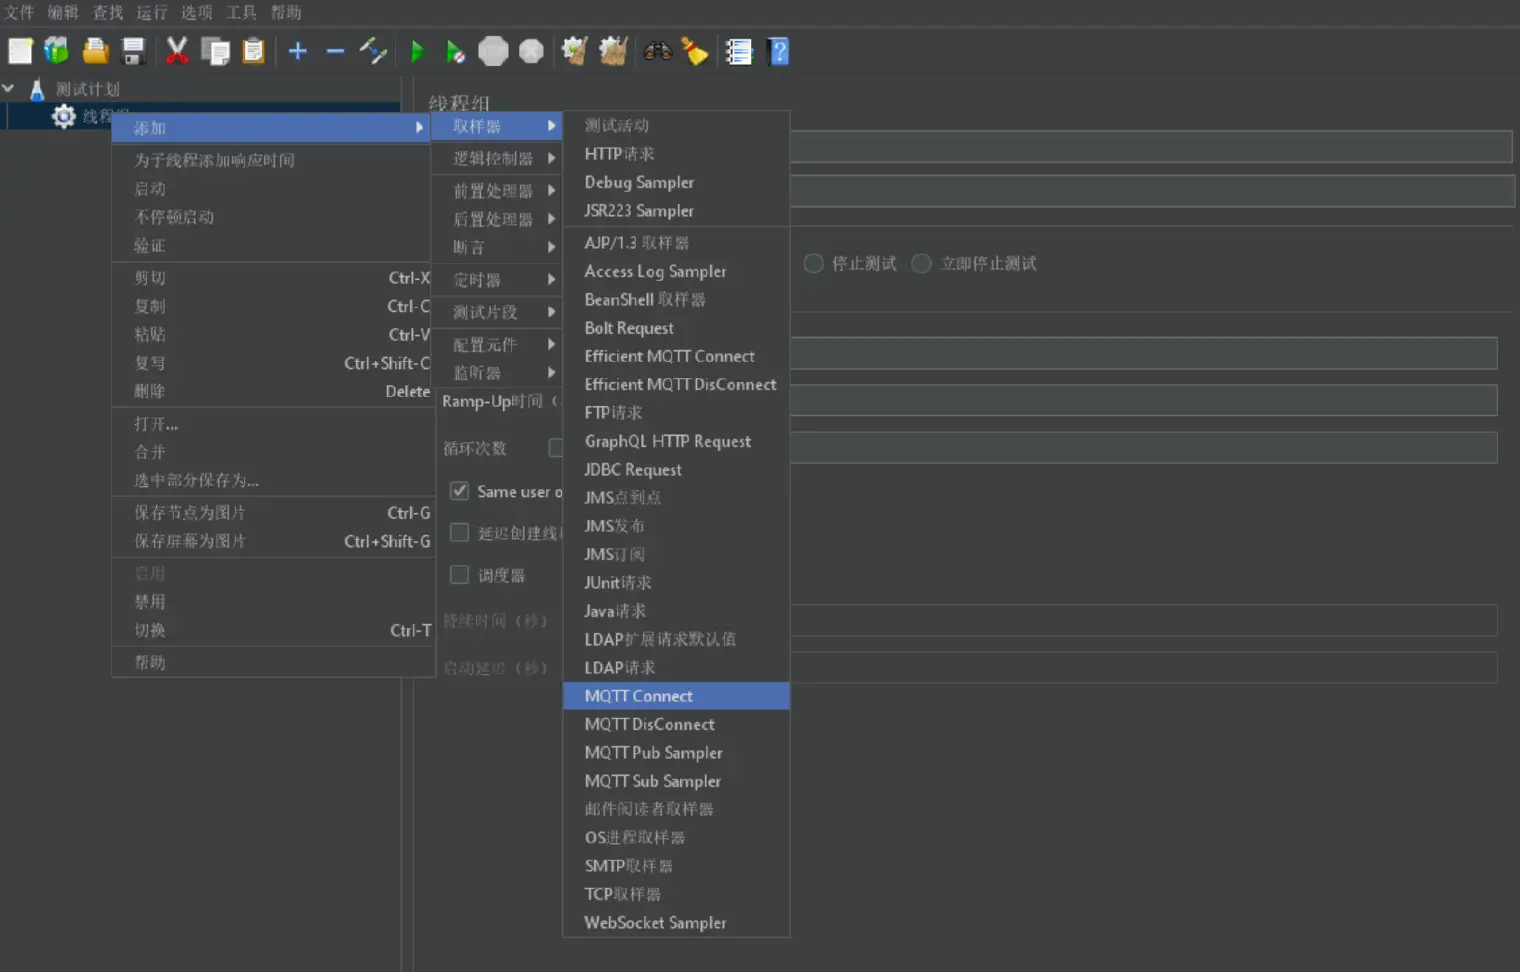Image resolution: width=1520 pixels, height=972 pixels.
Task: Expand the 前置处理器 submenu
Action: click(x=497, y=190)
